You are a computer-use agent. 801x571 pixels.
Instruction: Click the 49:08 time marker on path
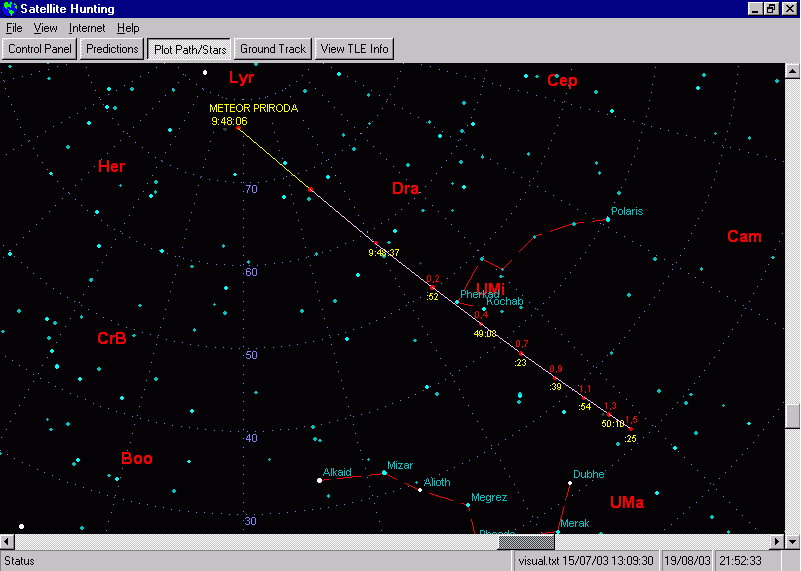tap(485, 334)
